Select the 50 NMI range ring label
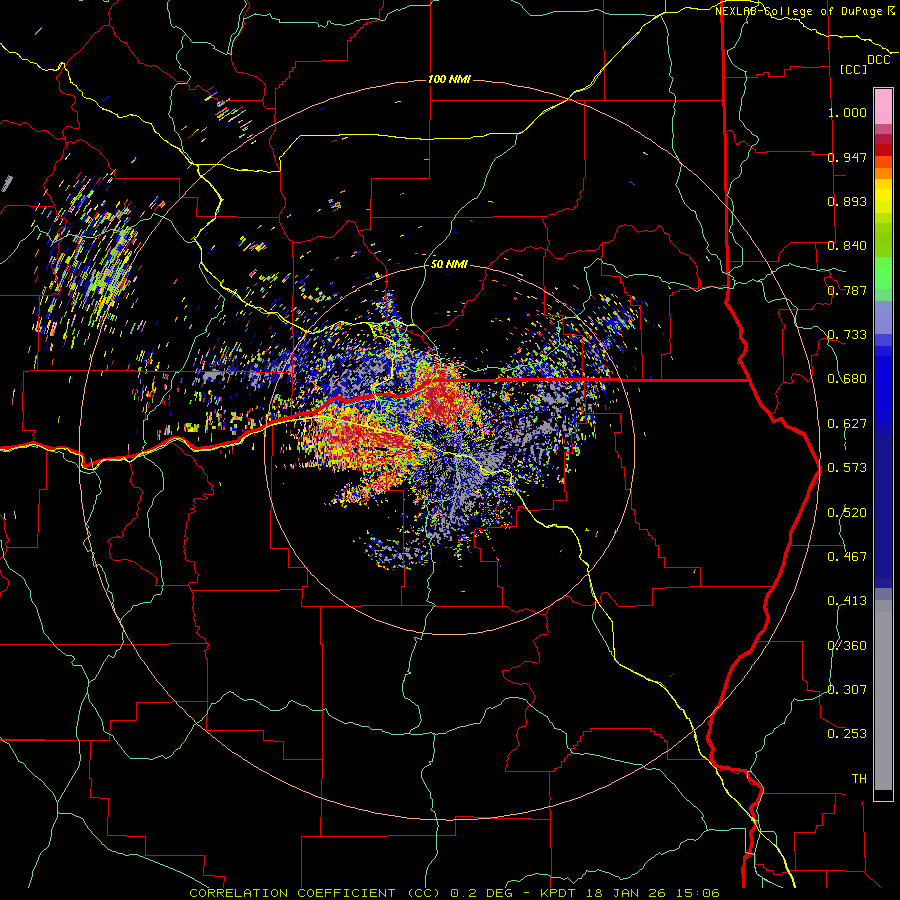The height and width of the screenshot is (900, 900). click(449, 264)
